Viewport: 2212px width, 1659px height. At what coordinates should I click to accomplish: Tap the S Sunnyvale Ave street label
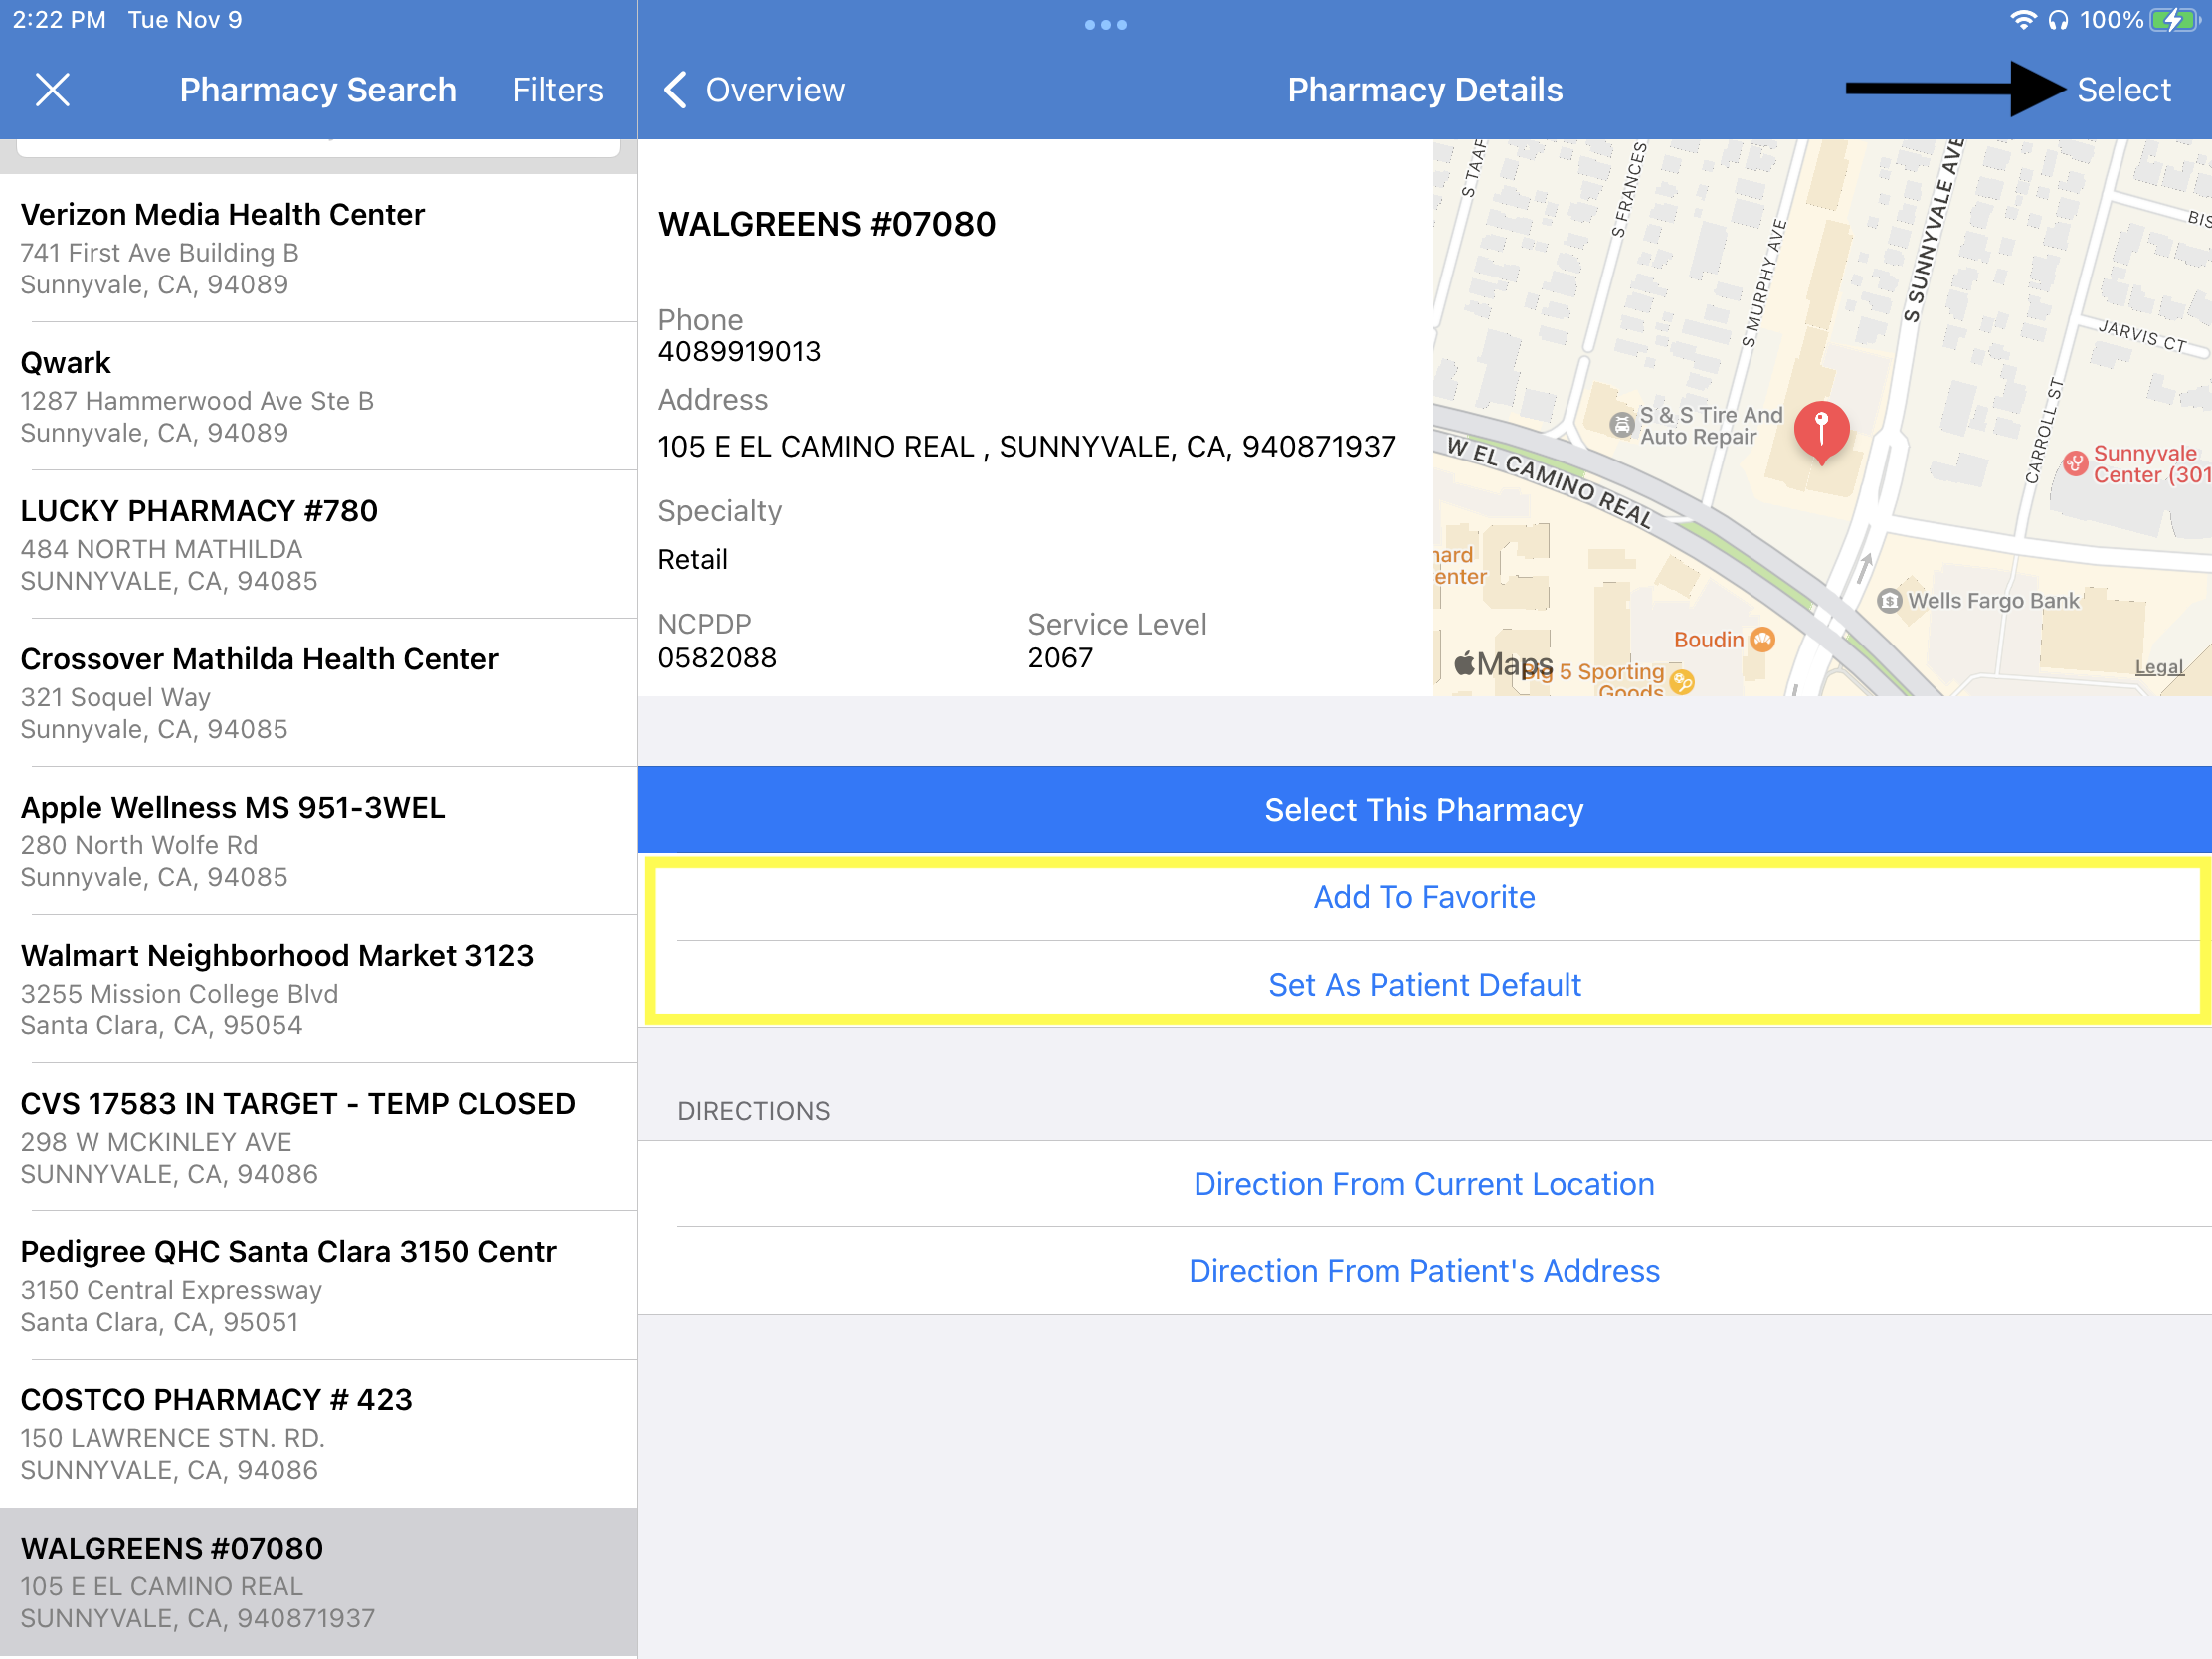tap(1933, 232)
